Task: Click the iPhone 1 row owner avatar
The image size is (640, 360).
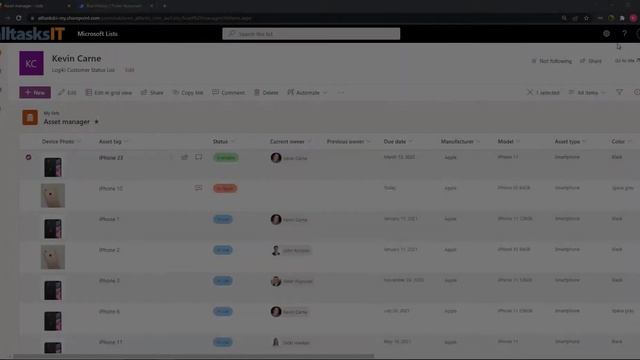Action: tap(276, 219)
